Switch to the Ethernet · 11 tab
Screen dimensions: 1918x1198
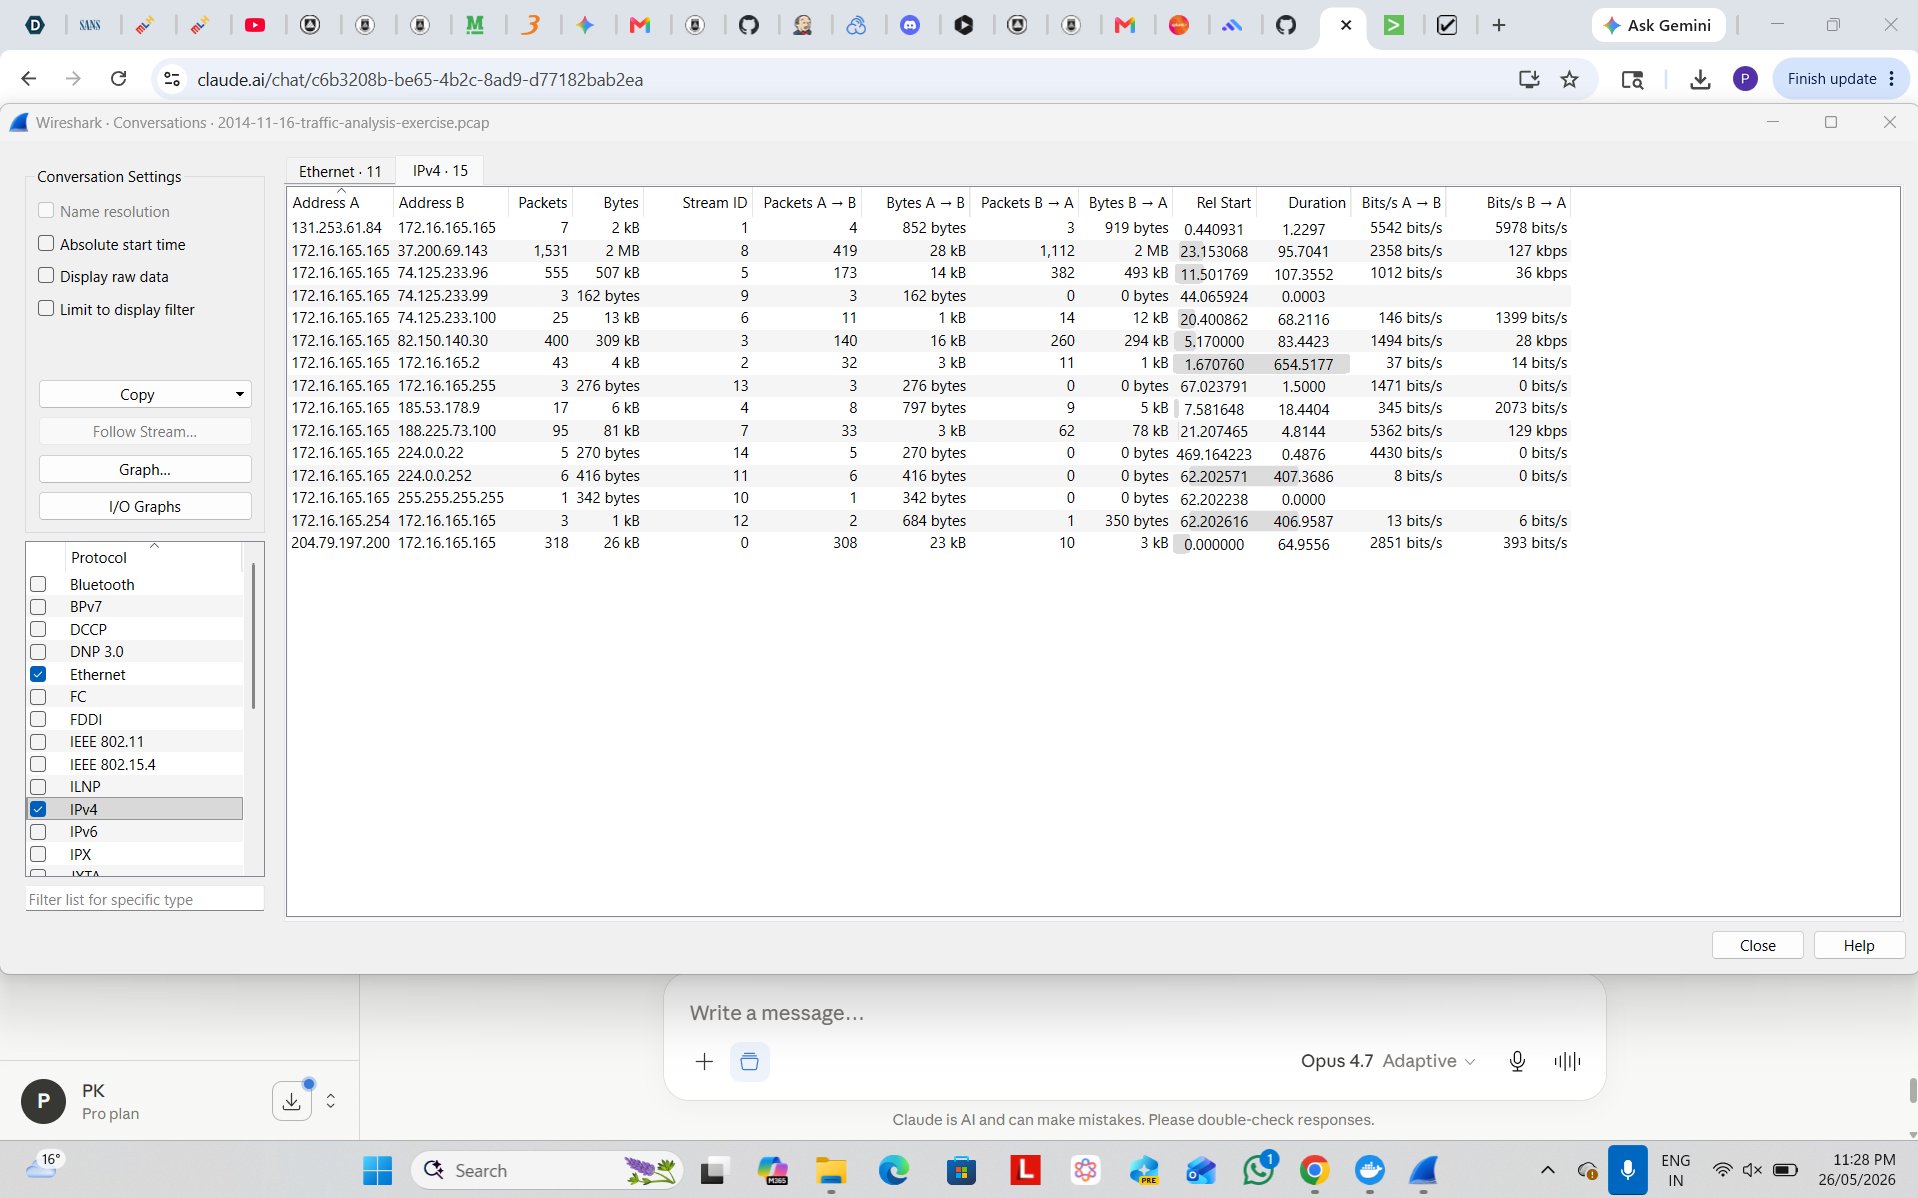340,171
